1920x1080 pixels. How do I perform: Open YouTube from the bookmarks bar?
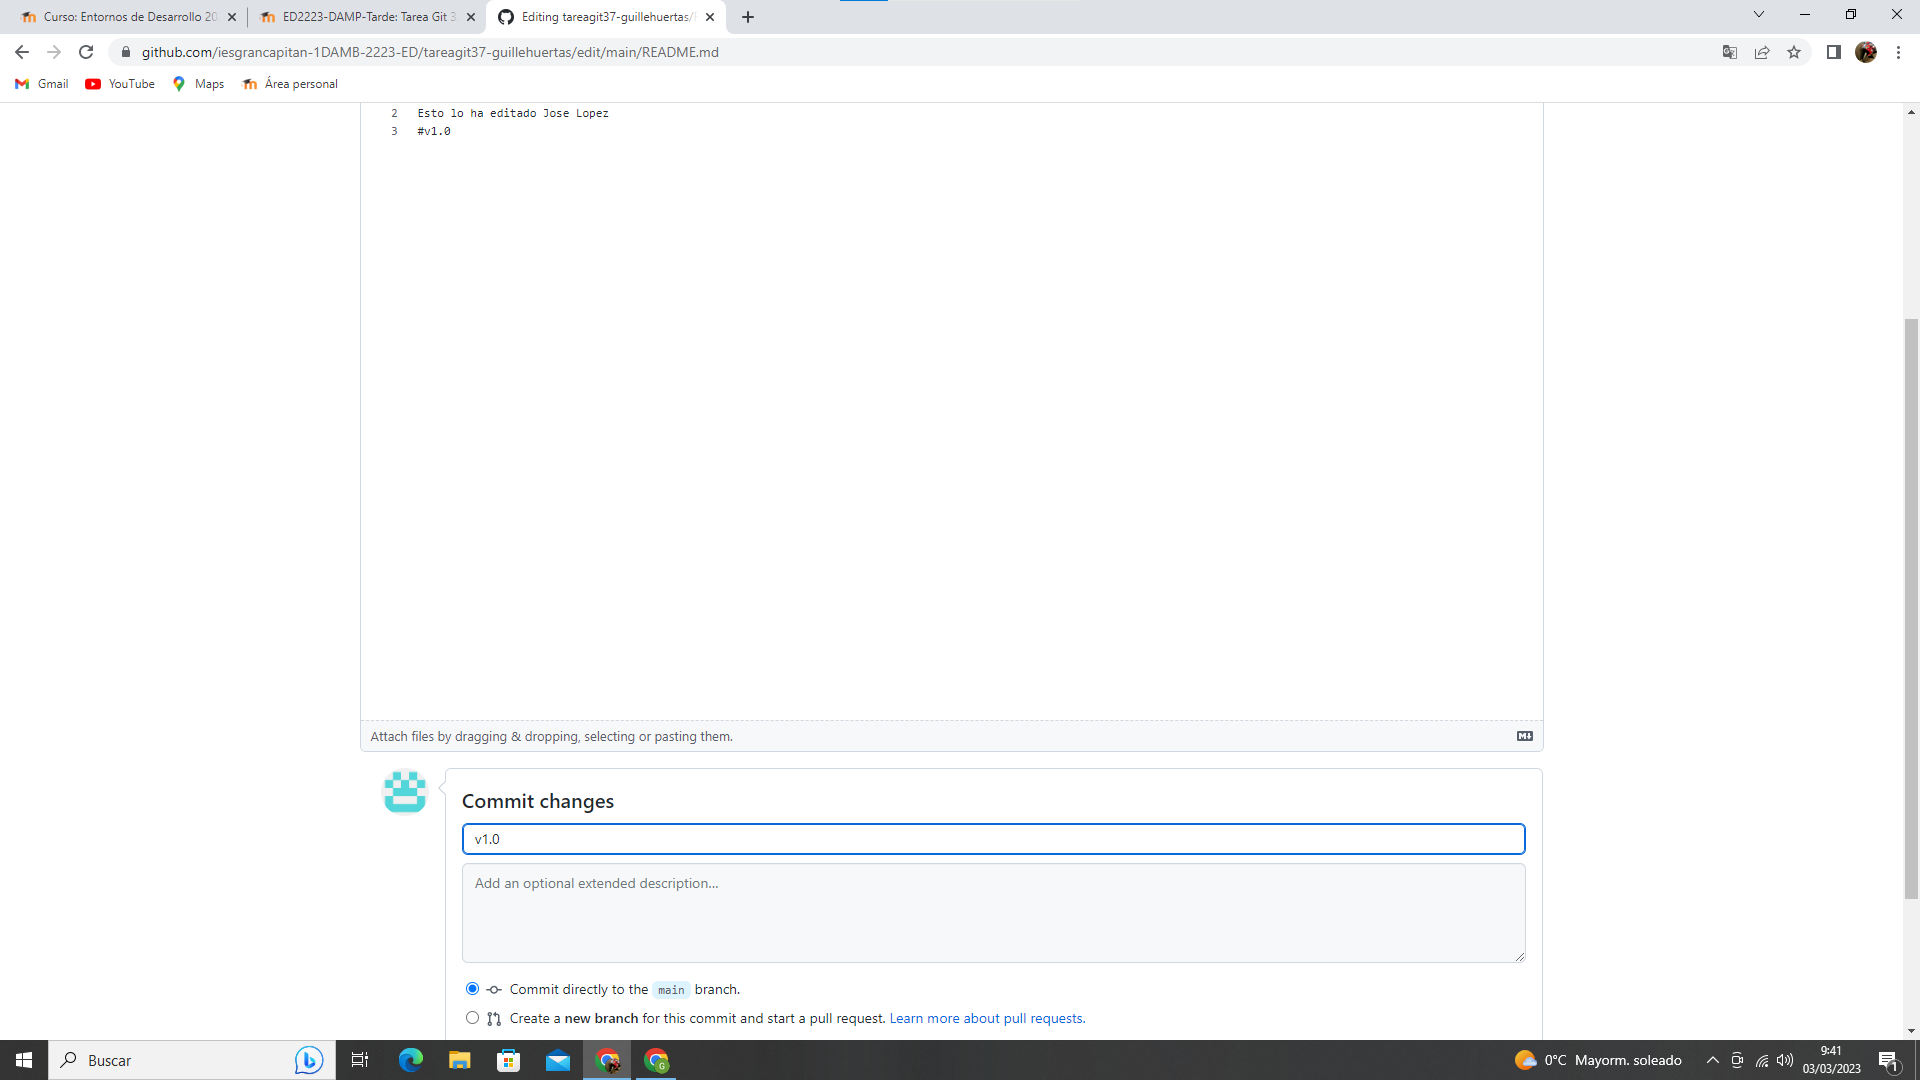click(x=119, y=84)
